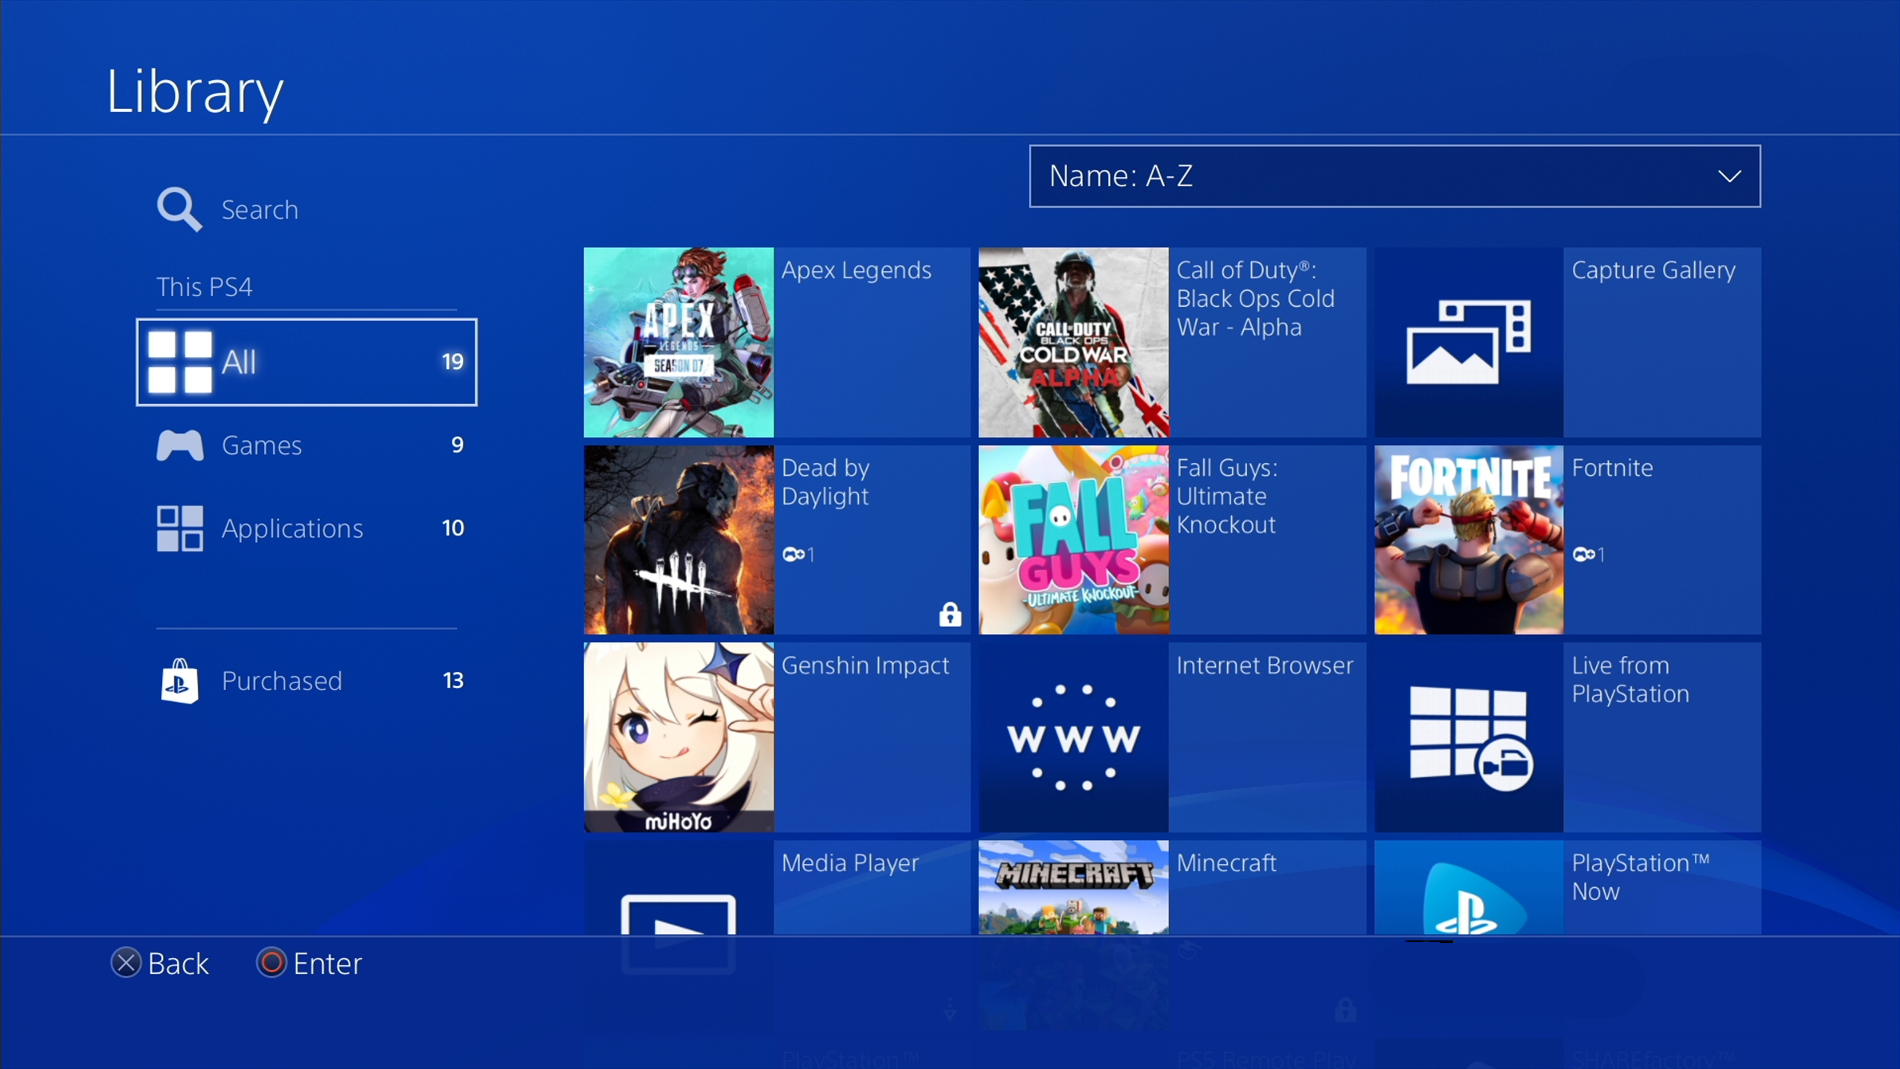Open the Genshin Impact cover thumbnail
Image resolution: width=1900 pixels, height=1069 pixels.
678,737
